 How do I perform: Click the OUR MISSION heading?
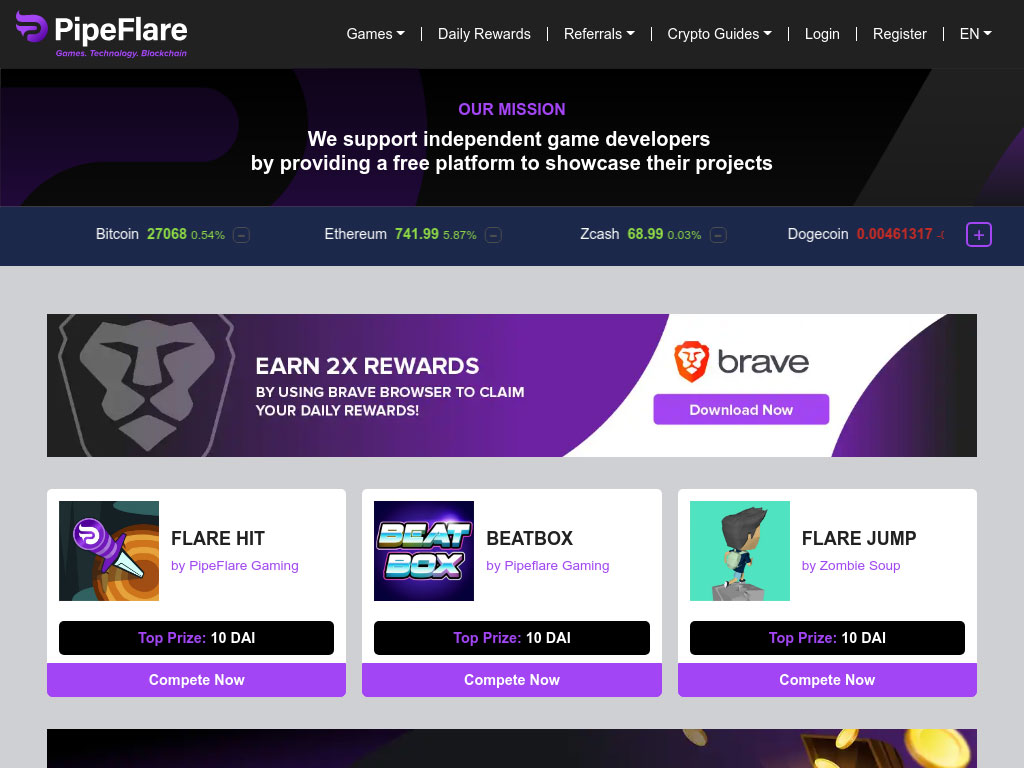pos(512,109)
